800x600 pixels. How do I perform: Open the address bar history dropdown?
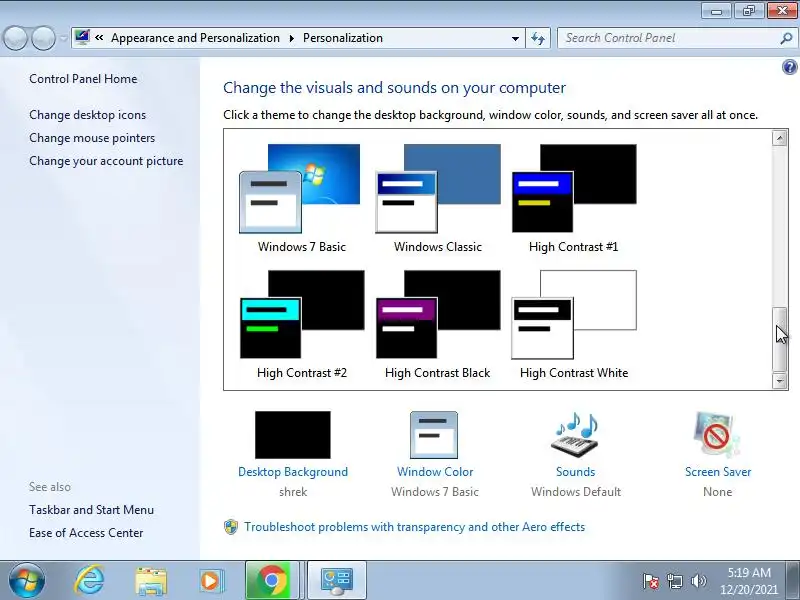[515, 38]
